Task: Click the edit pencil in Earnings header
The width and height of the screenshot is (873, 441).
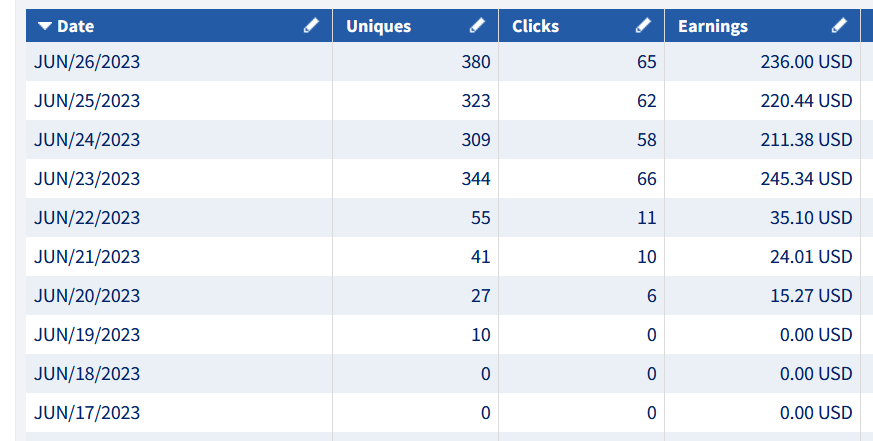Action: coord(839,26)
